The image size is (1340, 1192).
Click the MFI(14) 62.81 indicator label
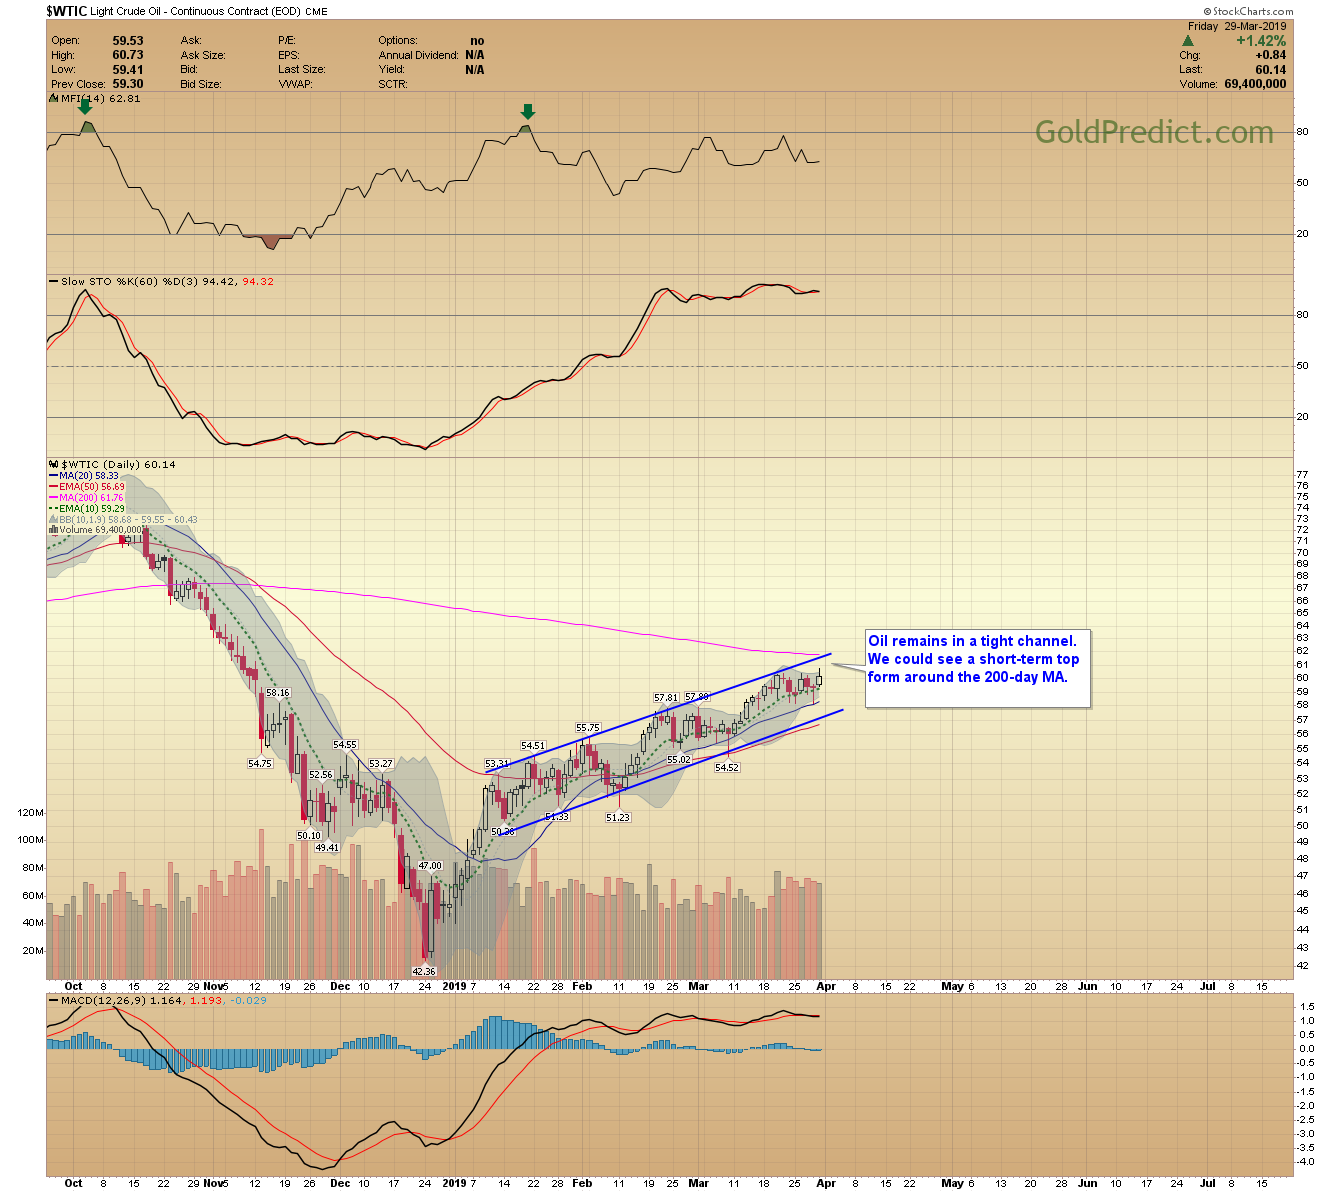95,98
